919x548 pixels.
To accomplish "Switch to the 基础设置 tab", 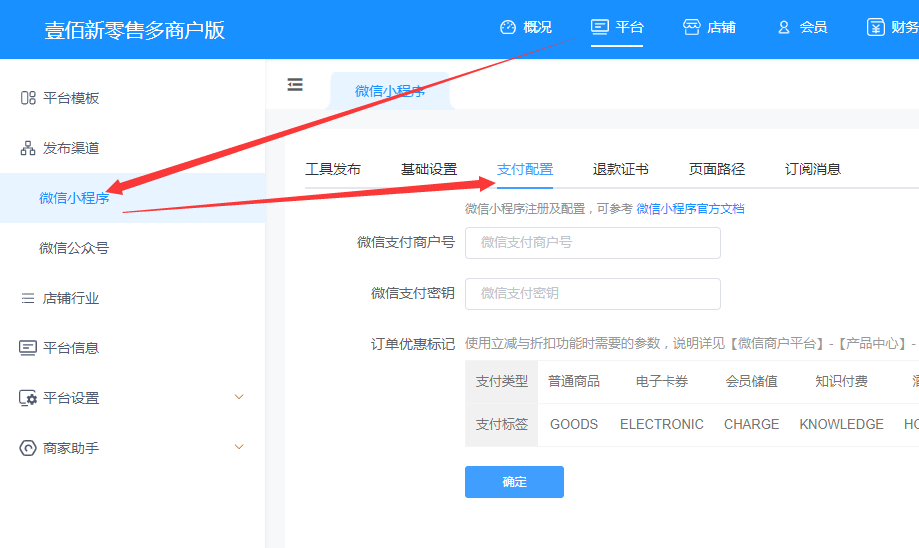I will coord(429,169).
